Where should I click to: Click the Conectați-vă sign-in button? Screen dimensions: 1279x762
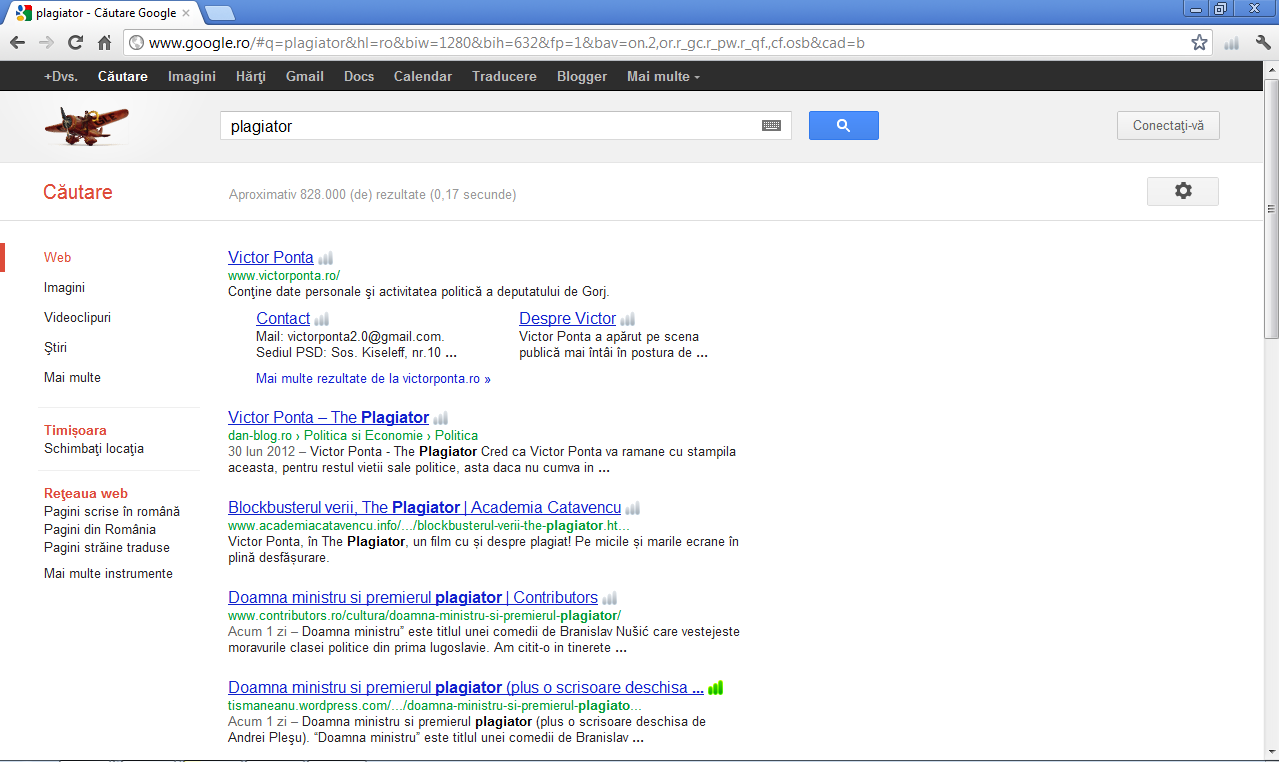click(x=1168, y=126)
